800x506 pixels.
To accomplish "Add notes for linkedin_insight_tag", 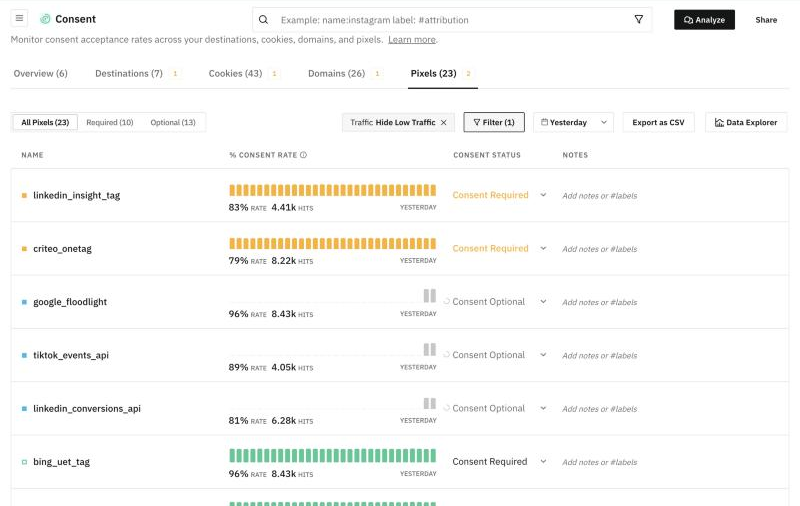I will click(599, 195).
